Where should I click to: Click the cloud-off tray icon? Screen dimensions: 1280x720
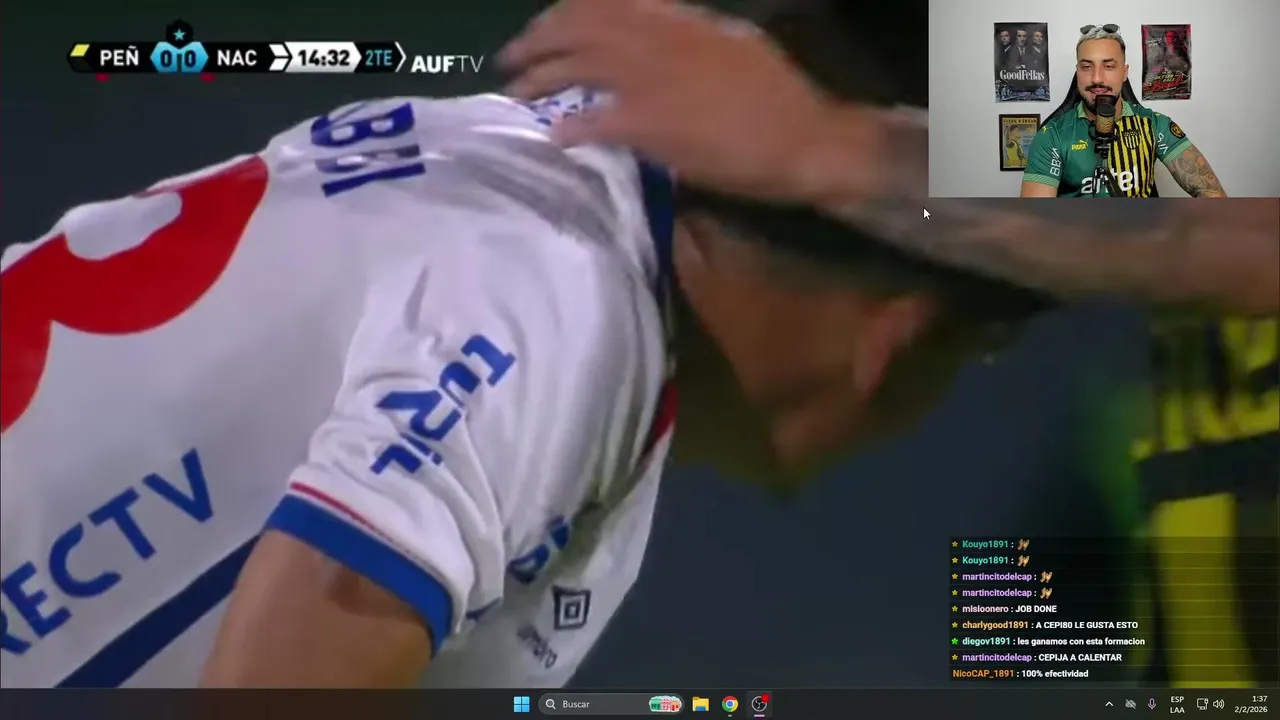pos(1130,704)
